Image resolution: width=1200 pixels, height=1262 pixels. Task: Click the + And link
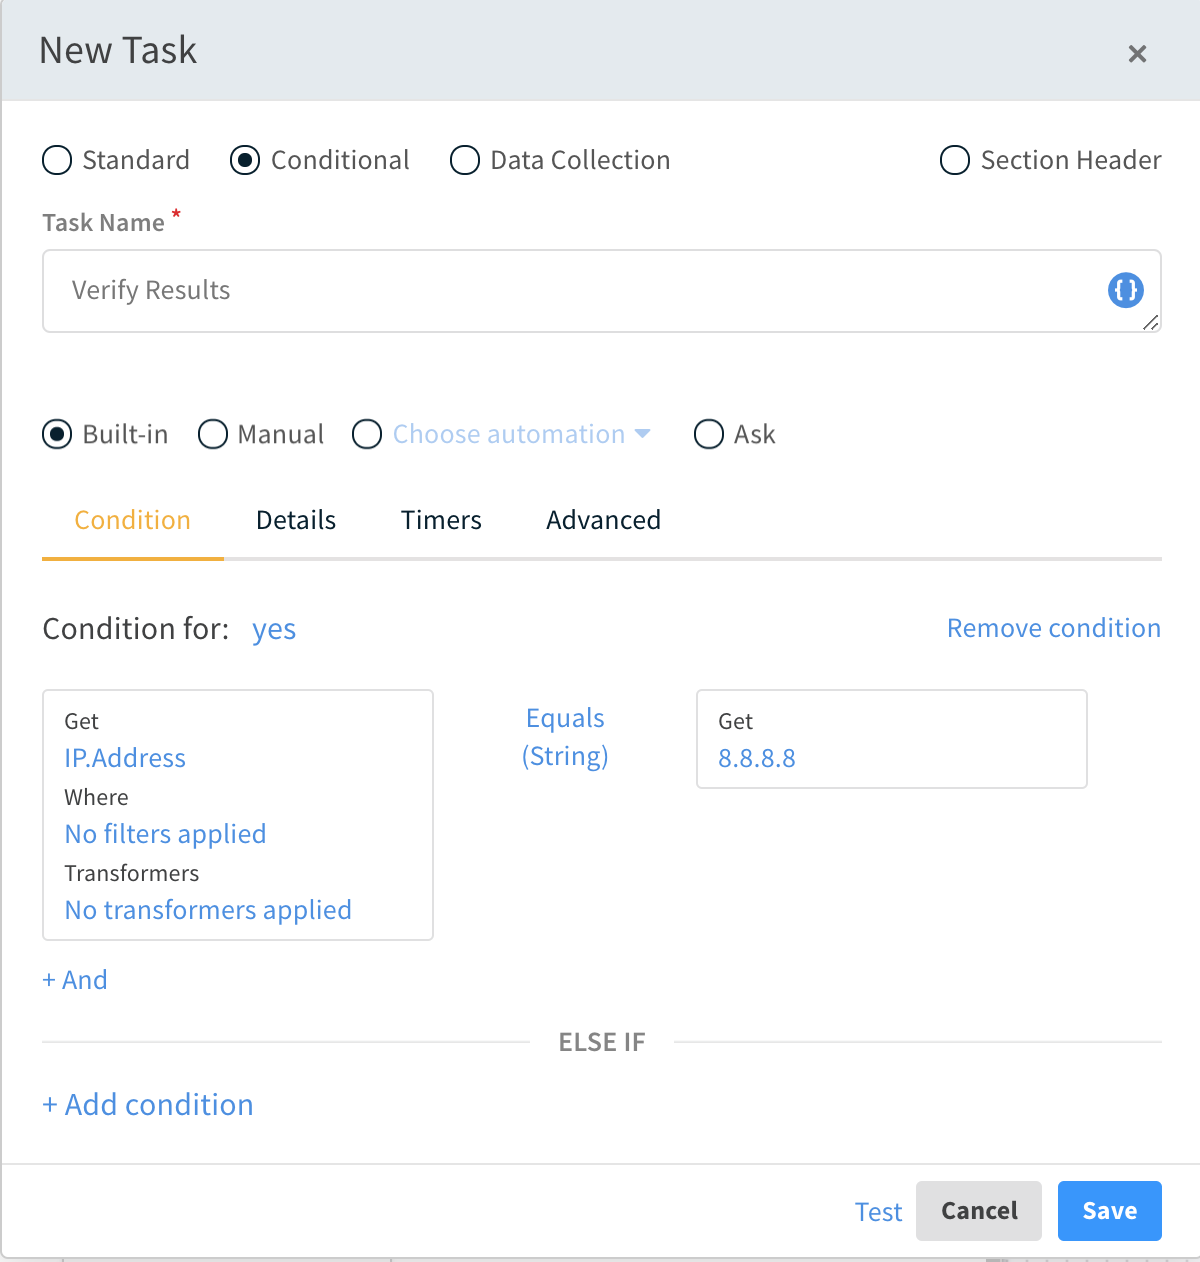click(x=75, y=980)
